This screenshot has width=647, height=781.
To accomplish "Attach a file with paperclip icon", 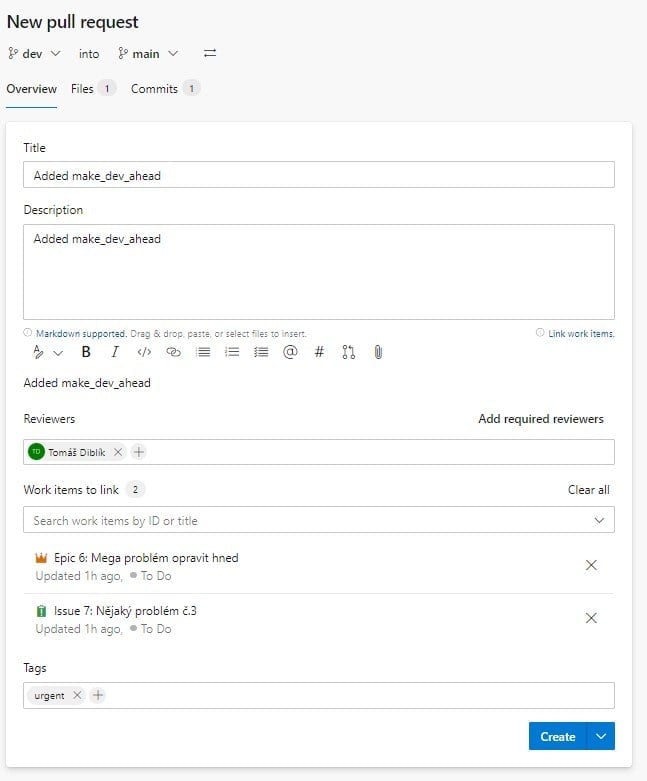I will tap(378, 352).
